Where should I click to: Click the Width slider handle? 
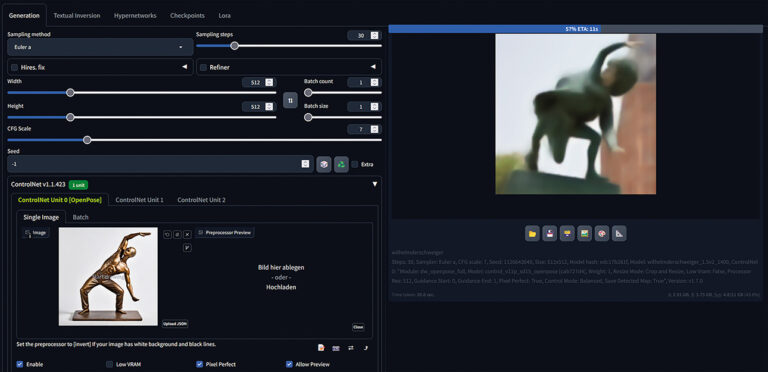click(70, 93)
